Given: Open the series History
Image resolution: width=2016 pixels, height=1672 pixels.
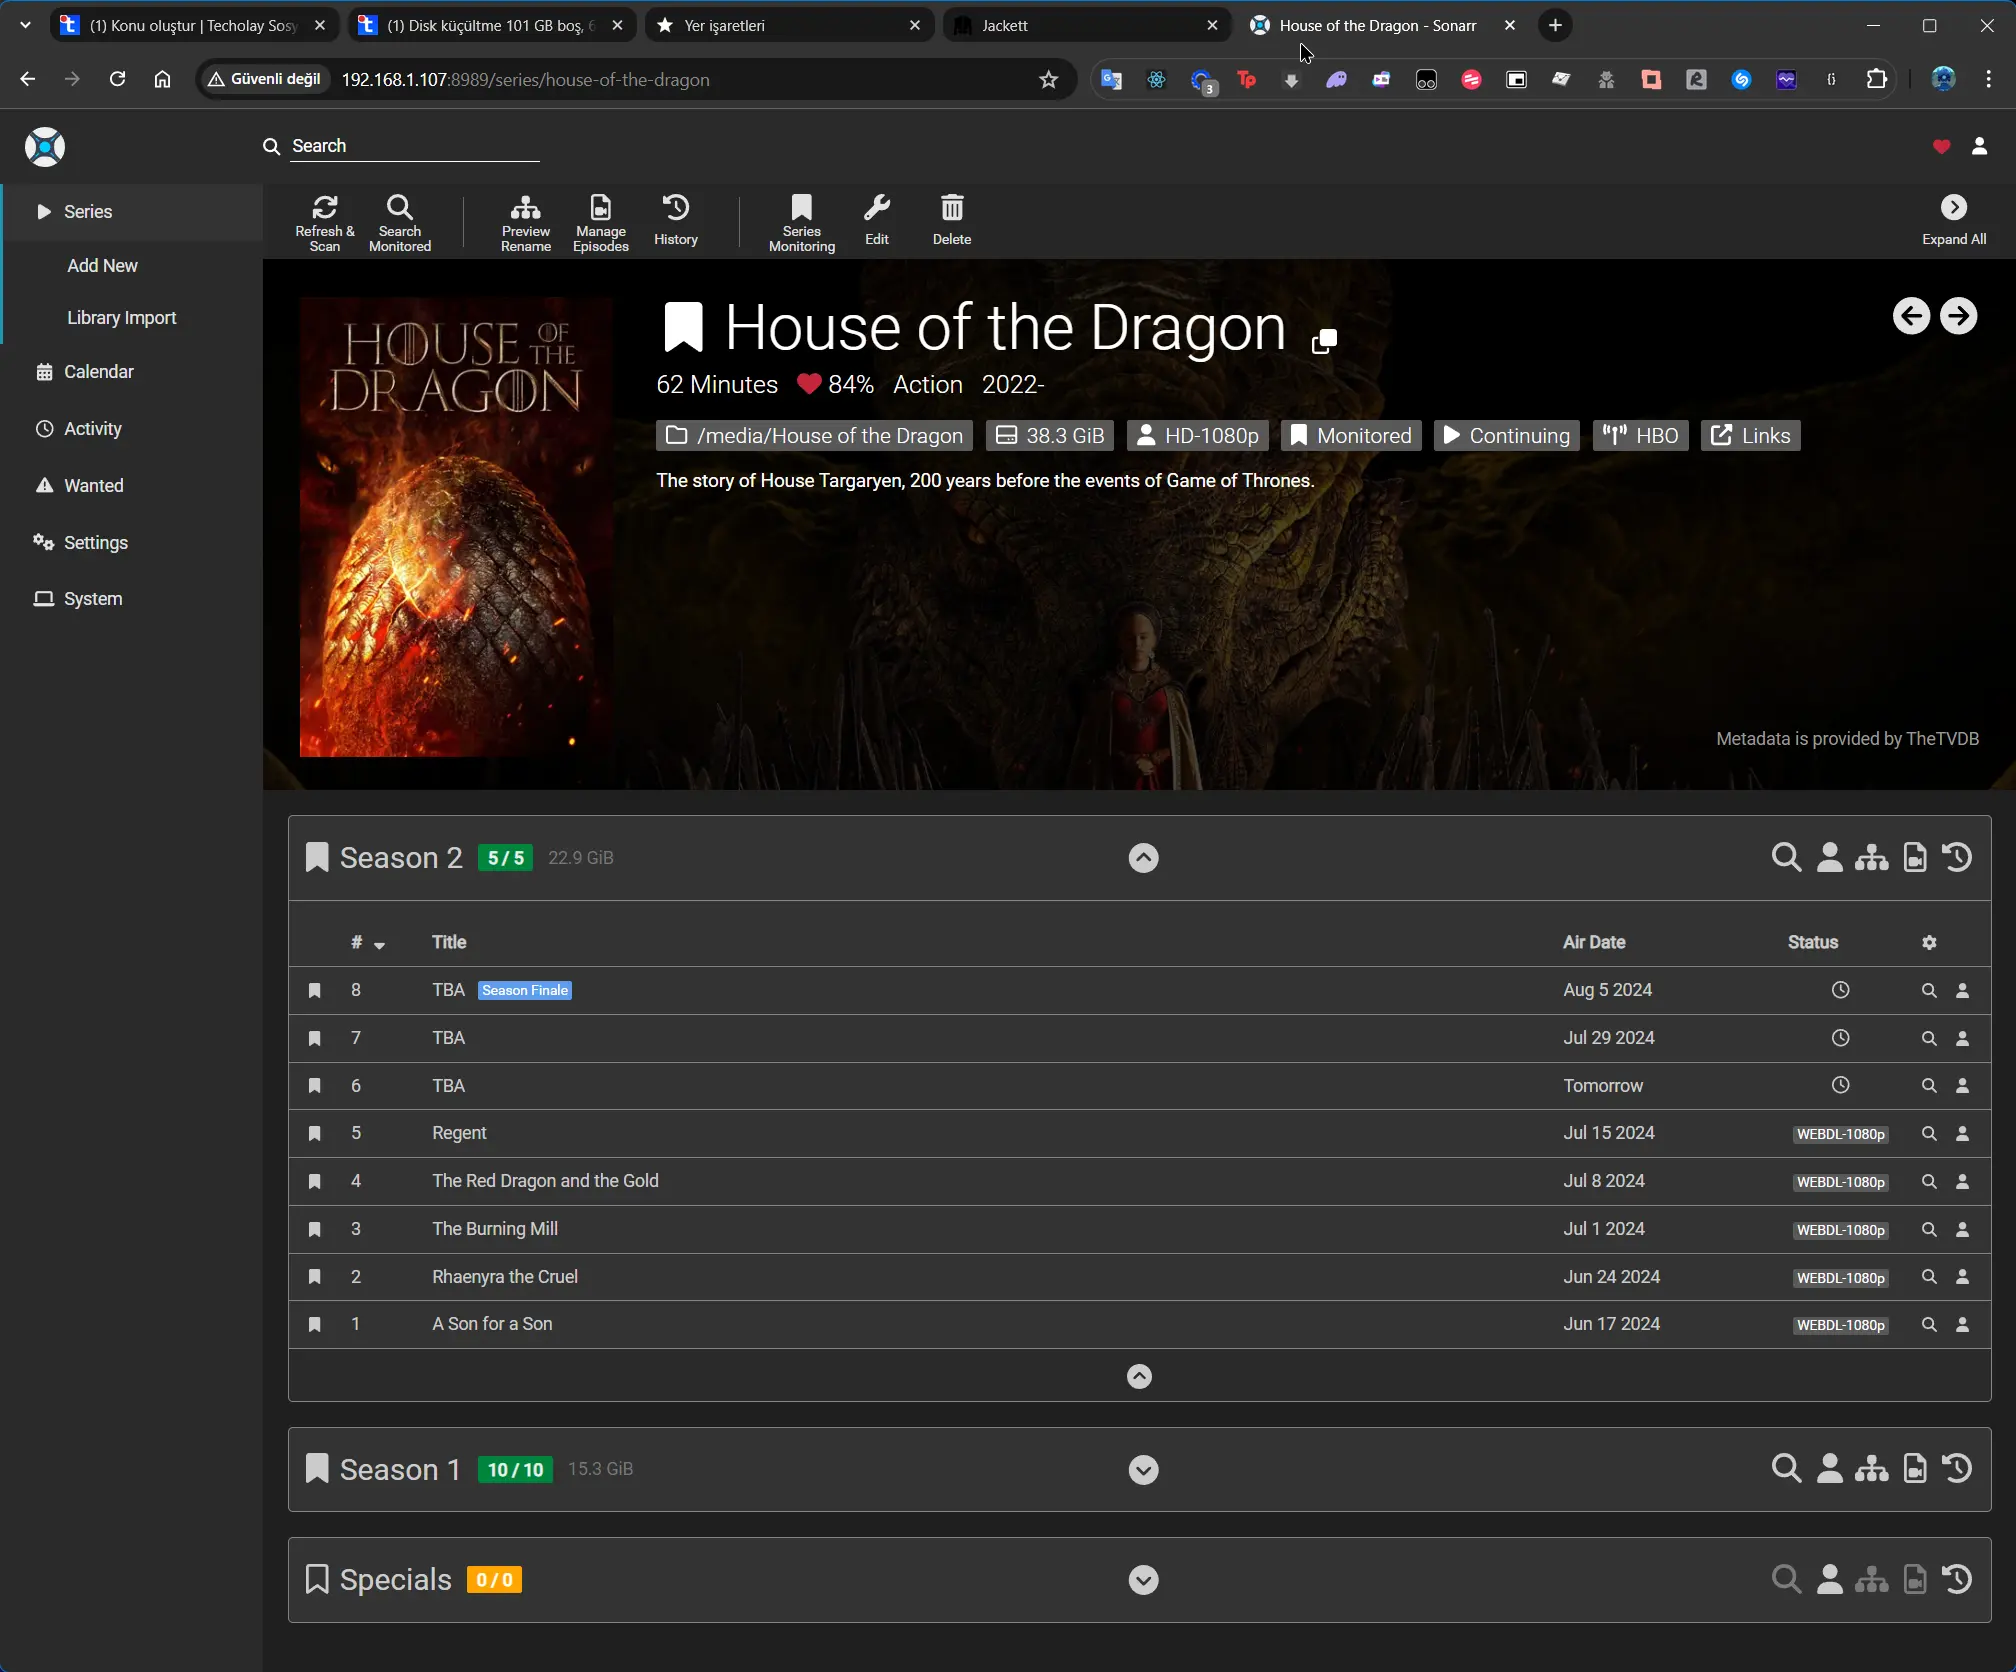Looking at the screenshot, I should pos(676,222).
